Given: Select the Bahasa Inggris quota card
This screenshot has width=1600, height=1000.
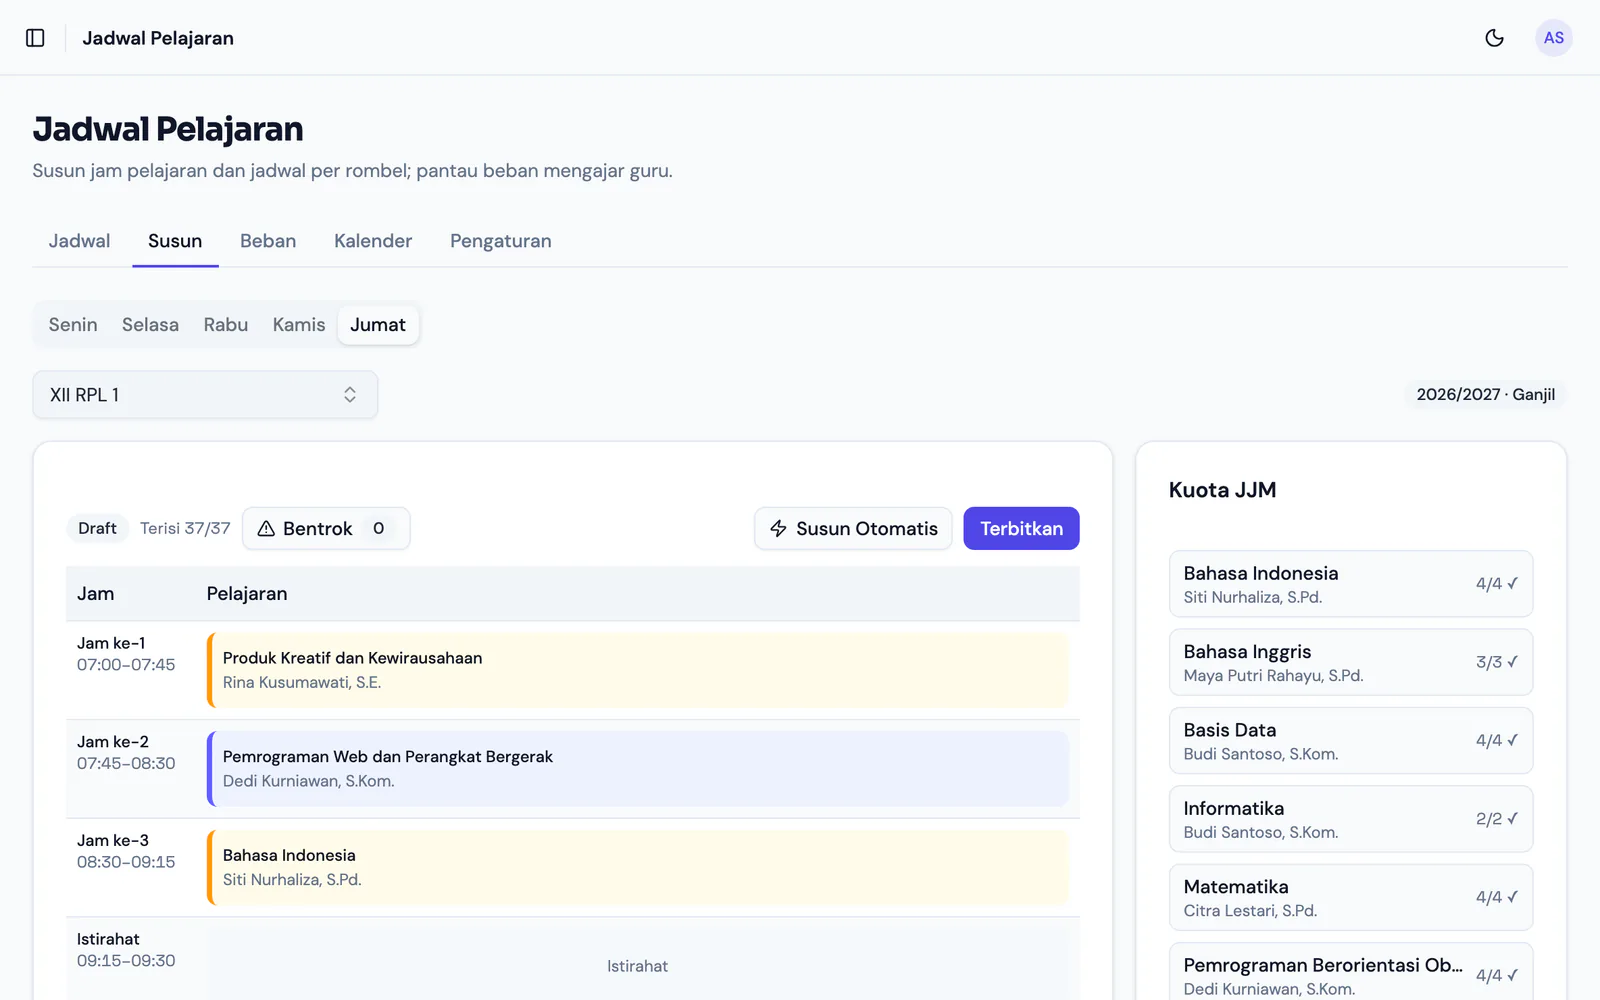Looking at the screenshot, I should (x=1351, y=662).
